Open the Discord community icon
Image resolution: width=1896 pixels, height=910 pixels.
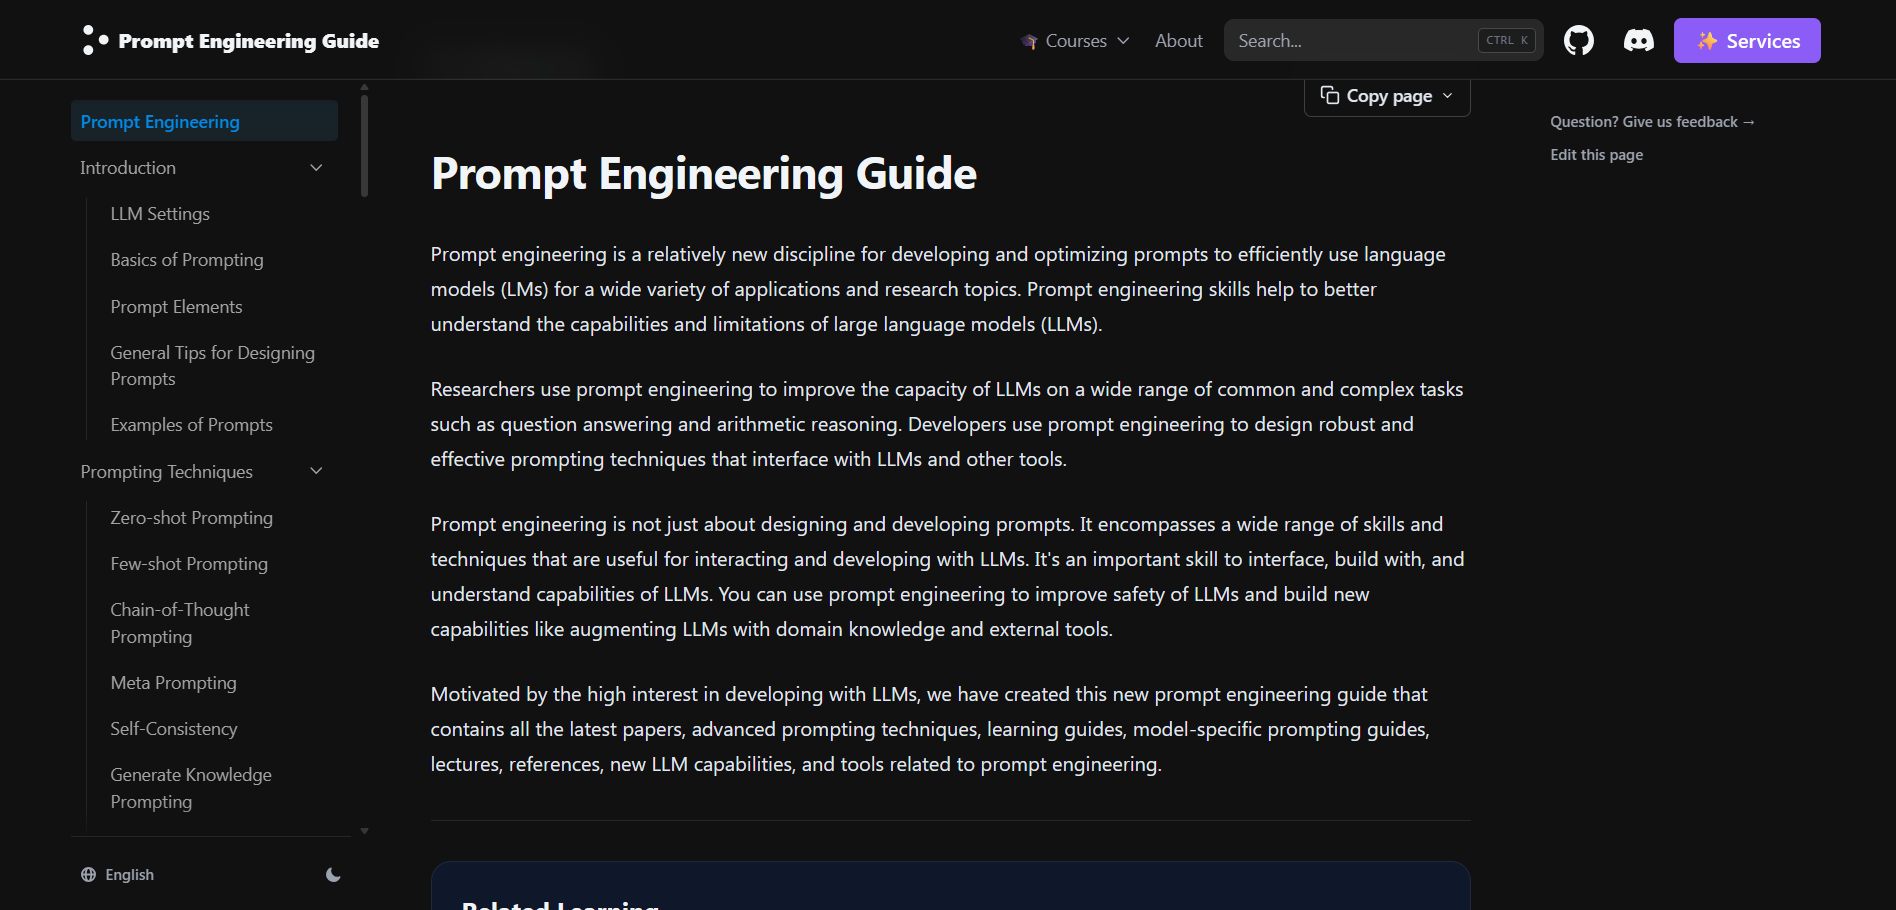1638,41
